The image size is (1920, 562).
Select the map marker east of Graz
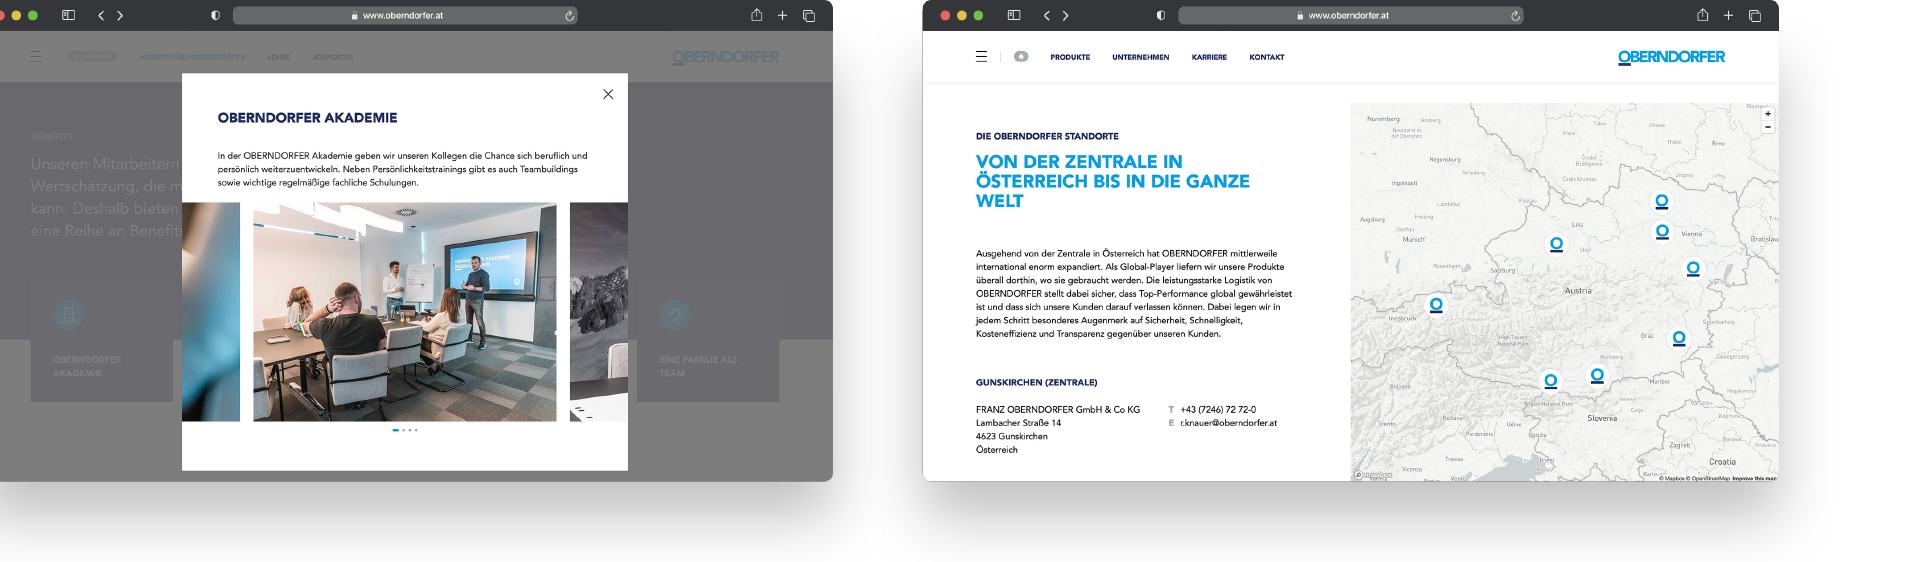(x=1679, y=339)
